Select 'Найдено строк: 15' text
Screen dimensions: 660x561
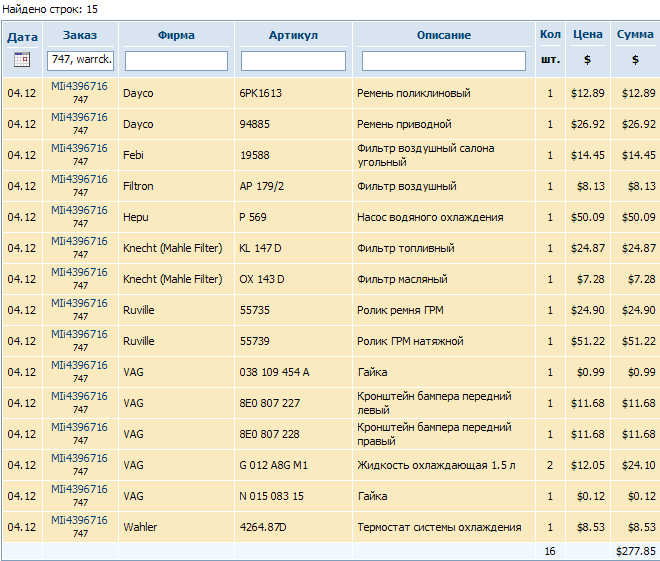coord(50,9)
